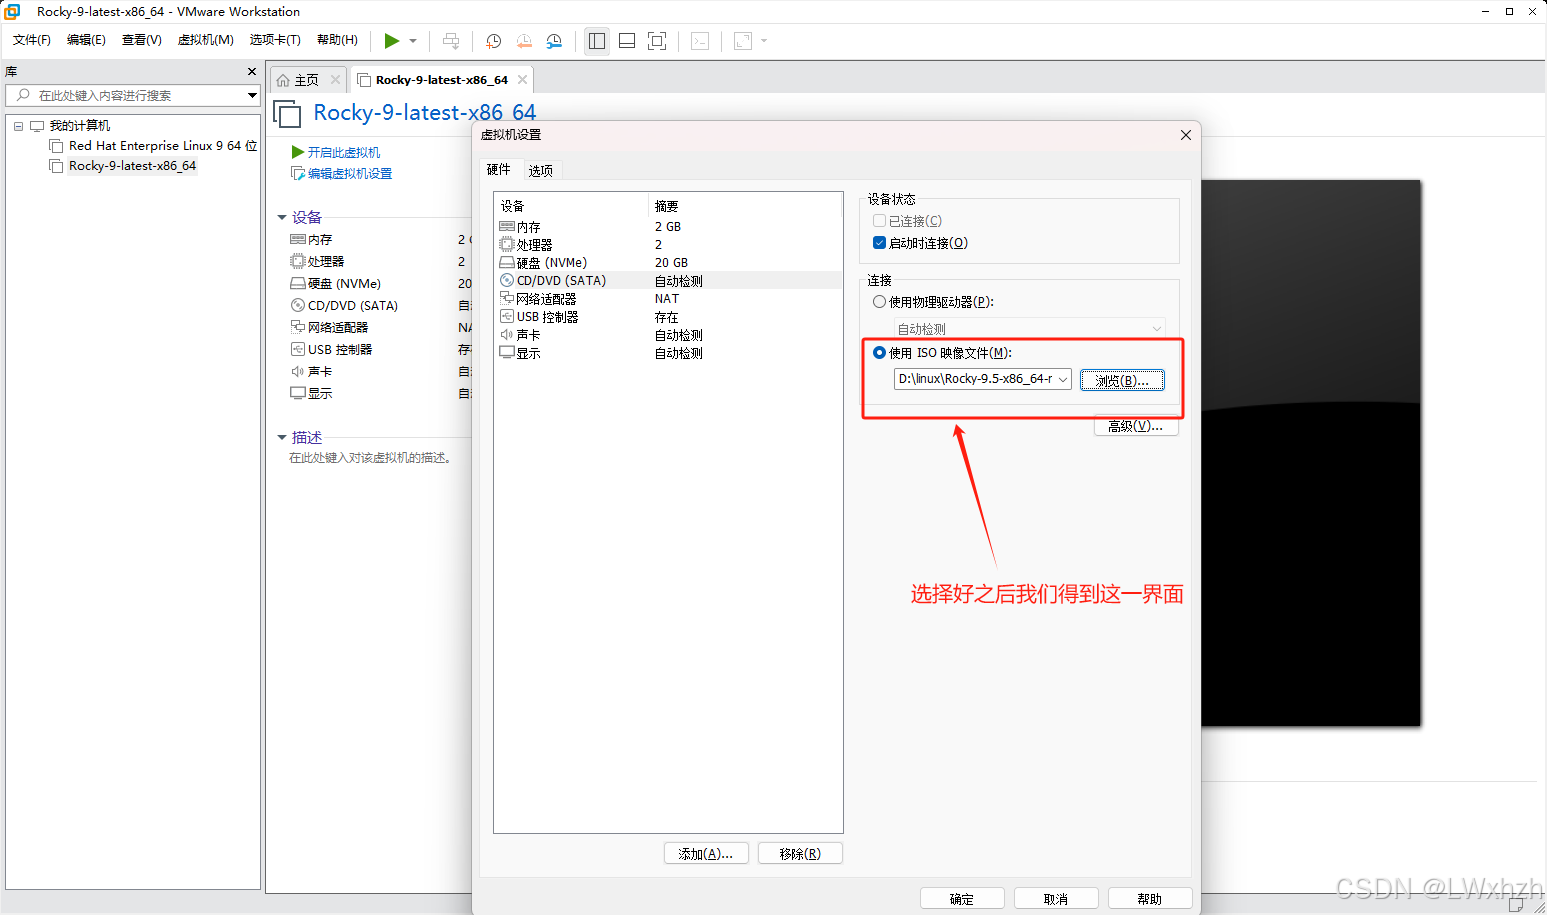Open the ISO image path dropdown

[1062, 379]
